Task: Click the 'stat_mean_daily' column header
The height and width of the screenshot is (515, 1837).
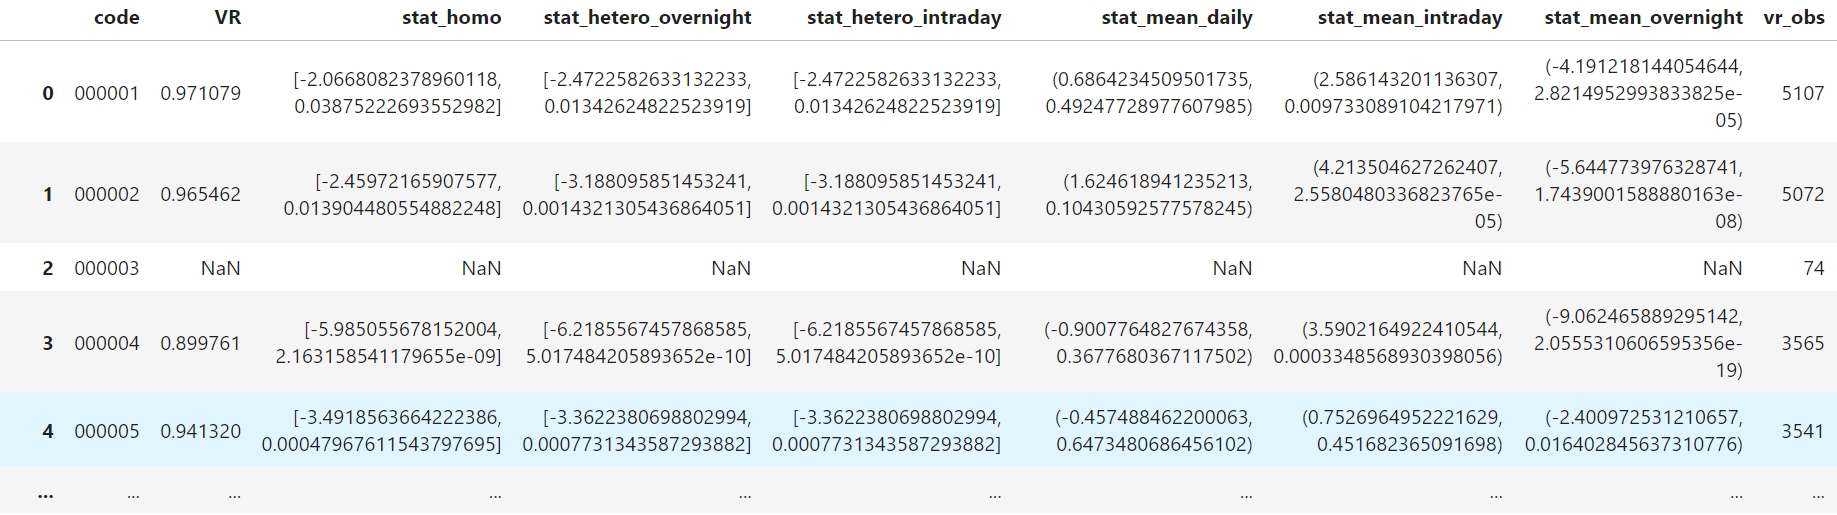Action: [1176, 18]
